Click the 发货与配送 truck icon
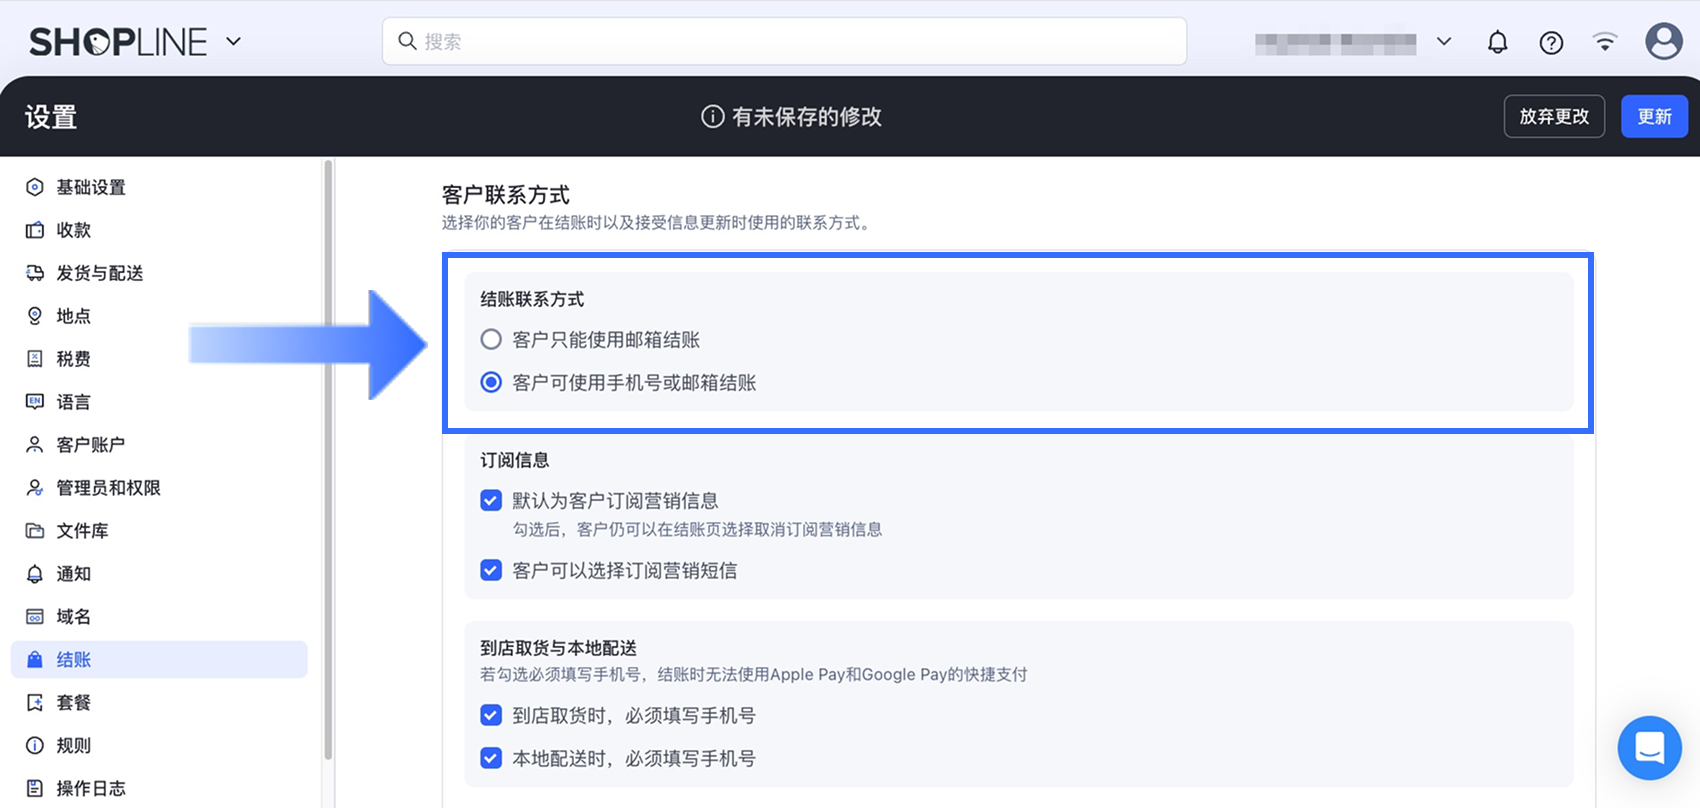The image size is (1700, 808). coord(35,273)
